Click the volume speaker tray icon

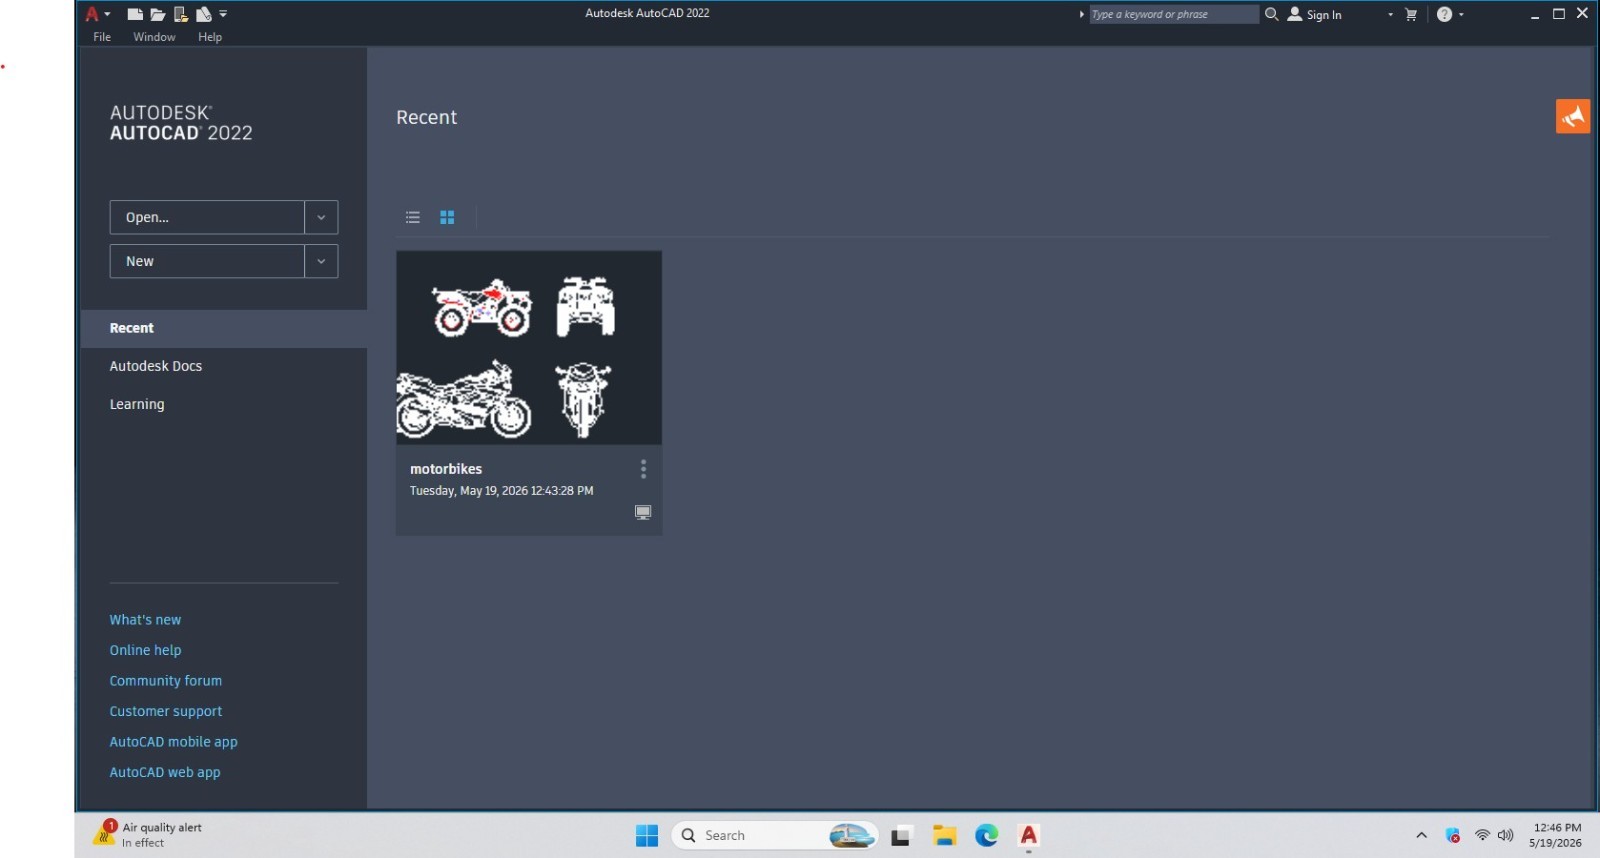click(x=1505, y=835)
